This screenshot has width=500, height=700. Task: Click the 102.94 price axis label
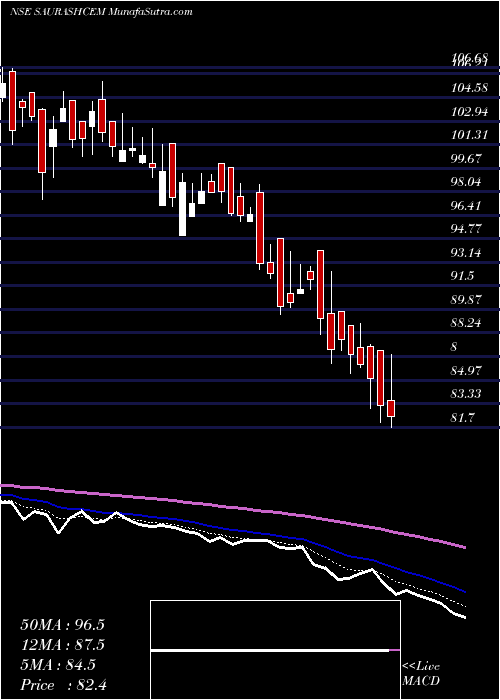tap(469, 112)
